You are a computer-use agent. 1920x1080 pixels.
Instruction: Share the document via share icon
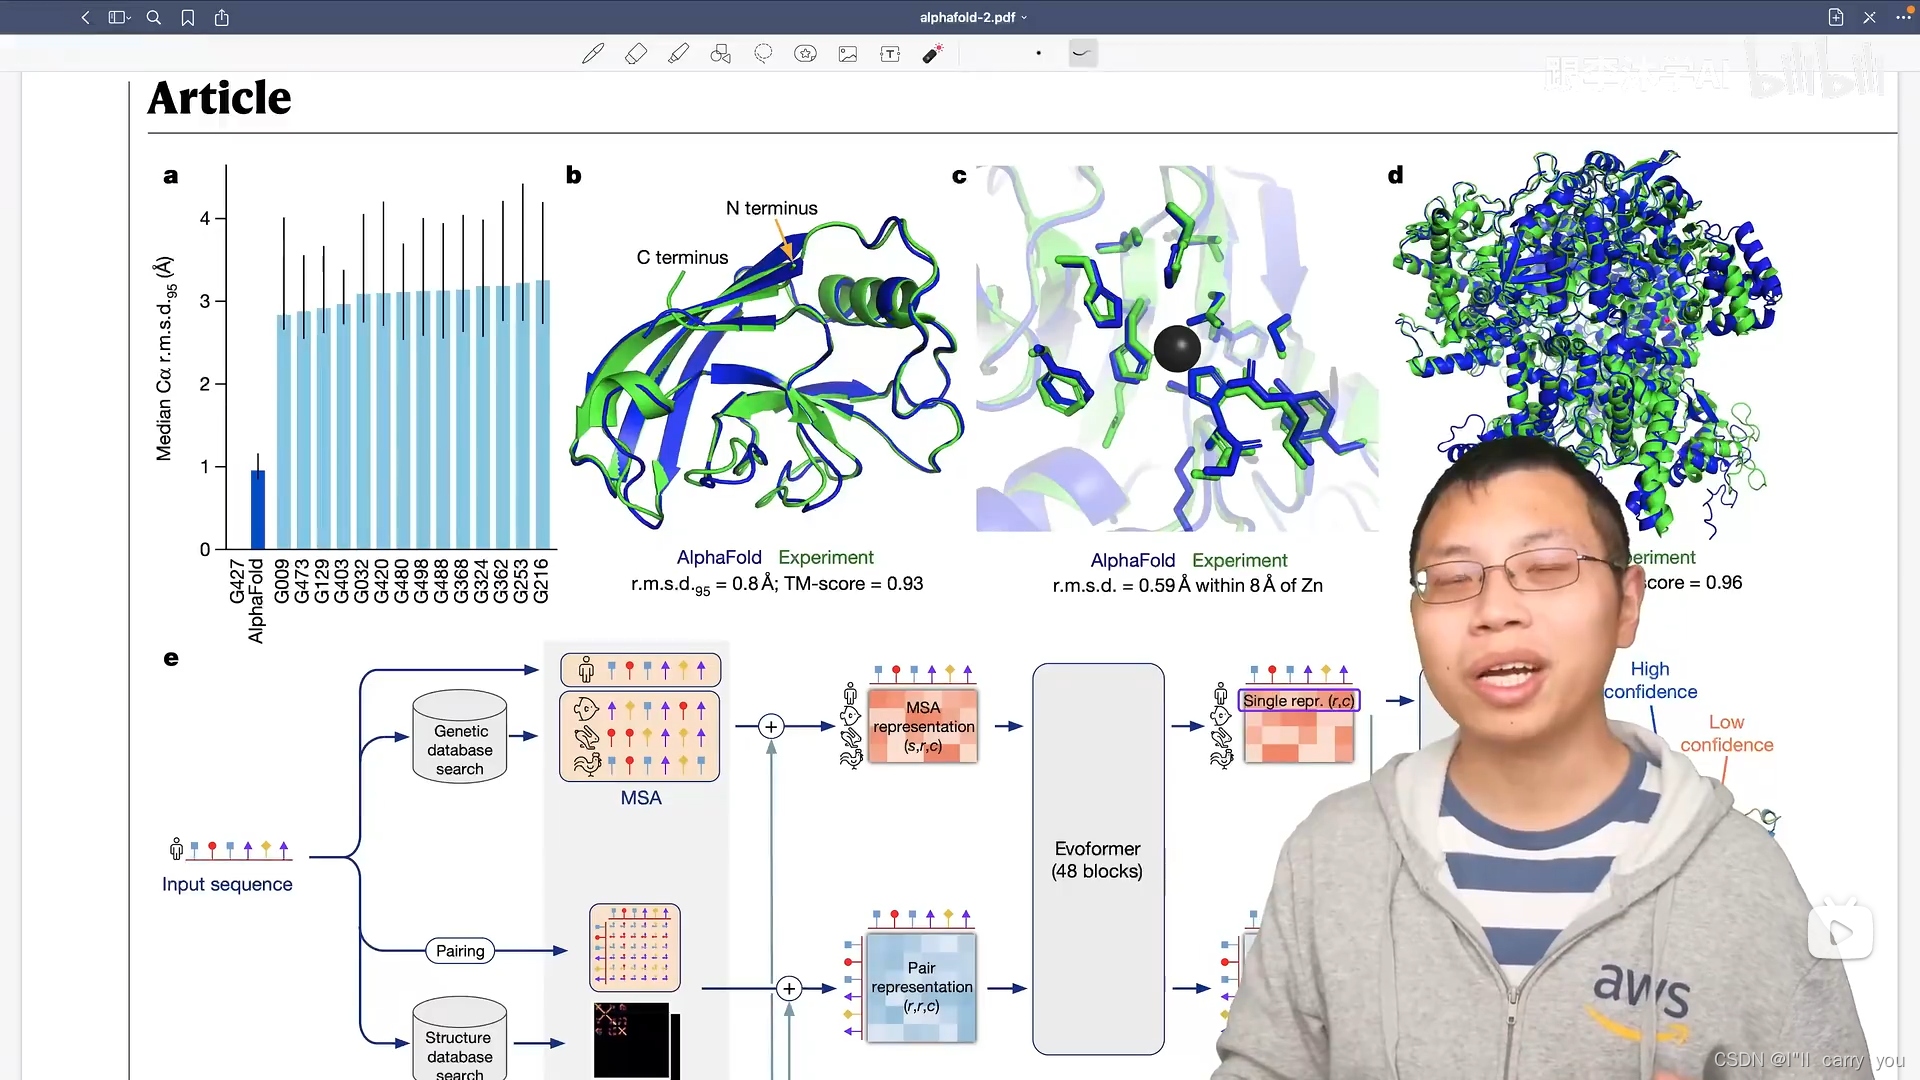click(222, 17)
